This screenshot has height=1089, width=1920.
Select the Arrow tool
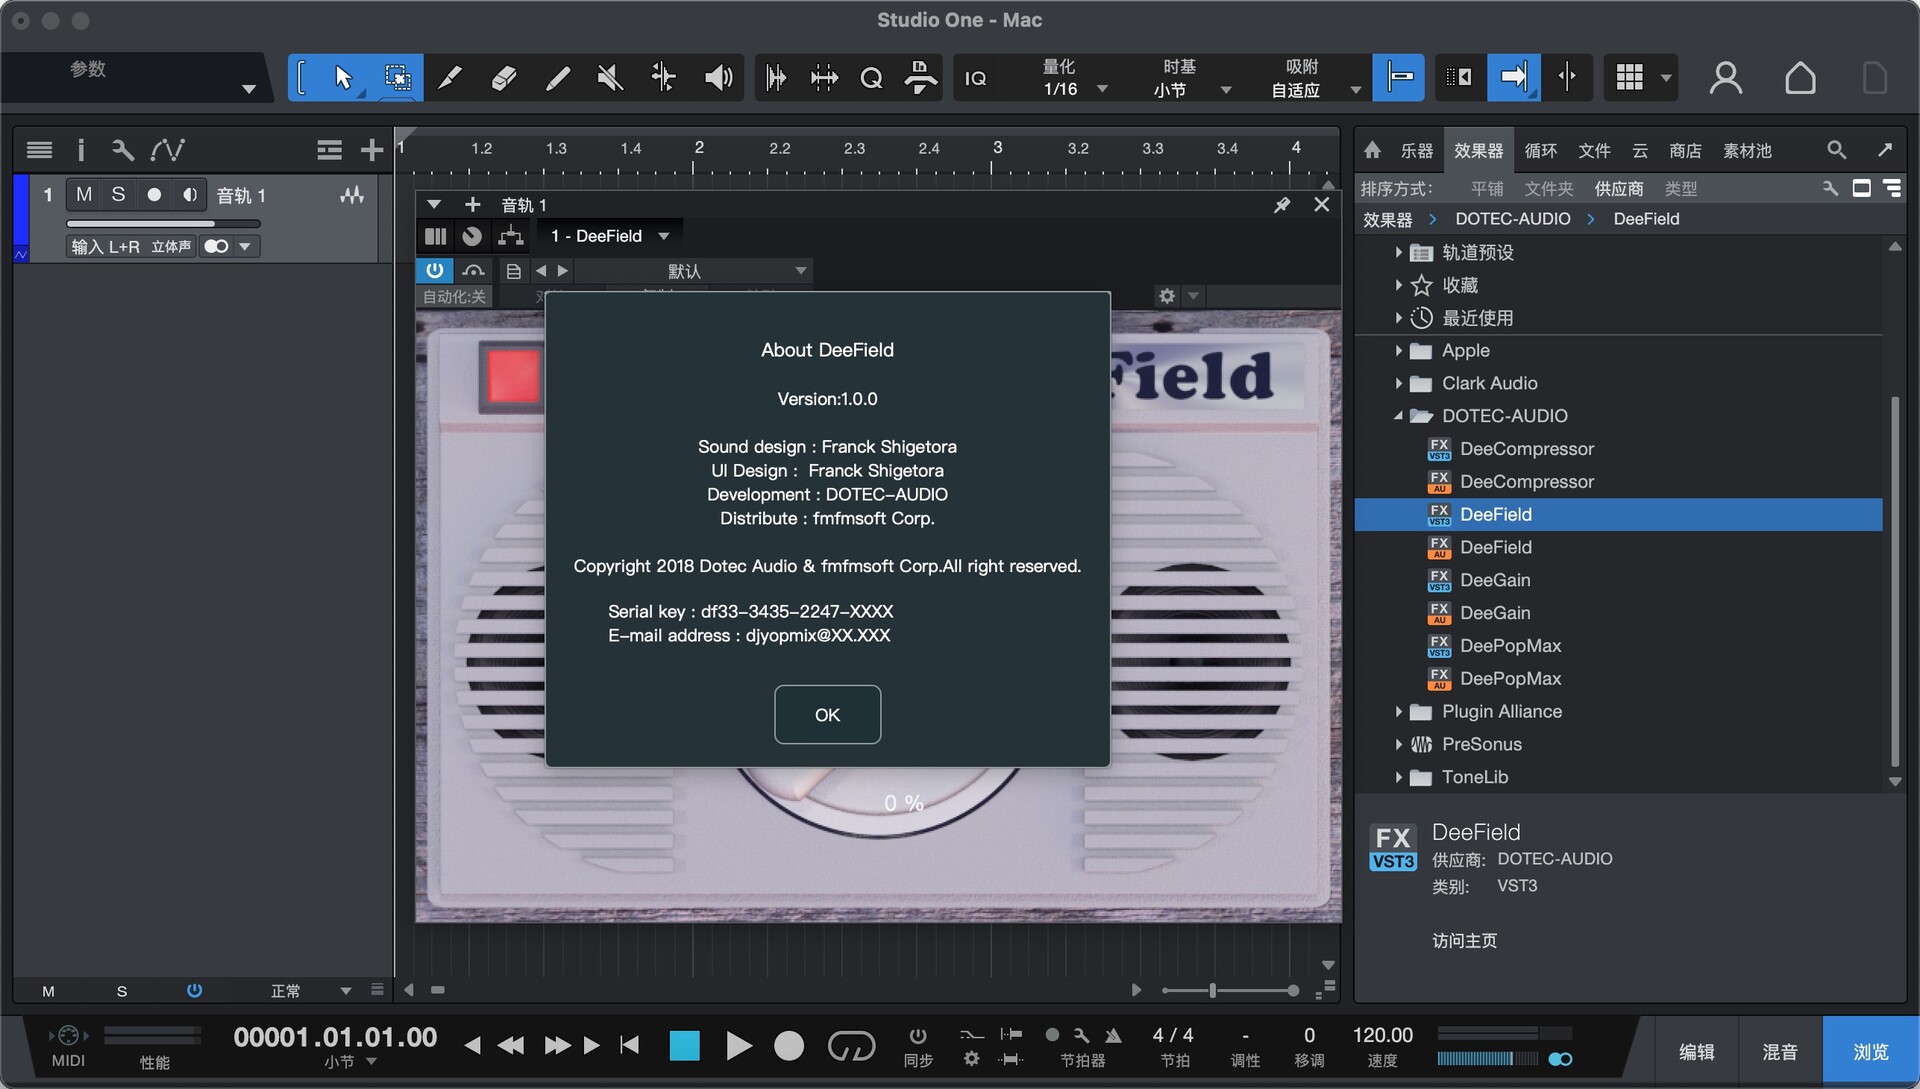(343, 78)
